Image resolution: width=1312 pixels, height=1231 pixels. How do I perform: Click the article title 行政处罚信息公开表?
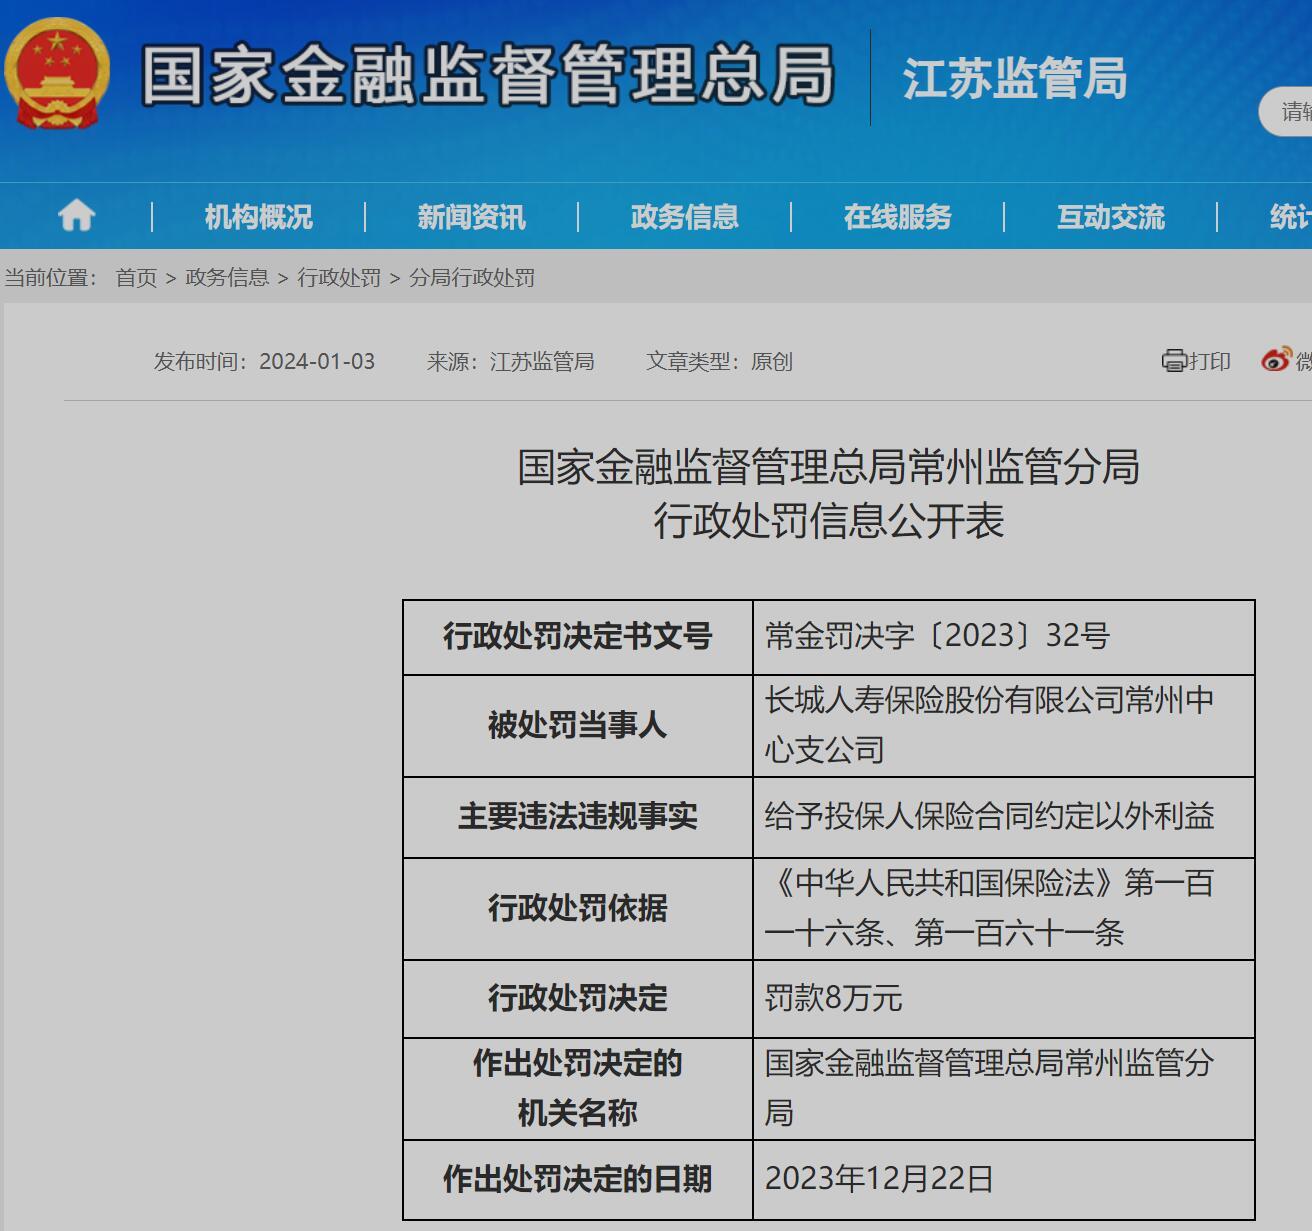(x=828, y=521)
